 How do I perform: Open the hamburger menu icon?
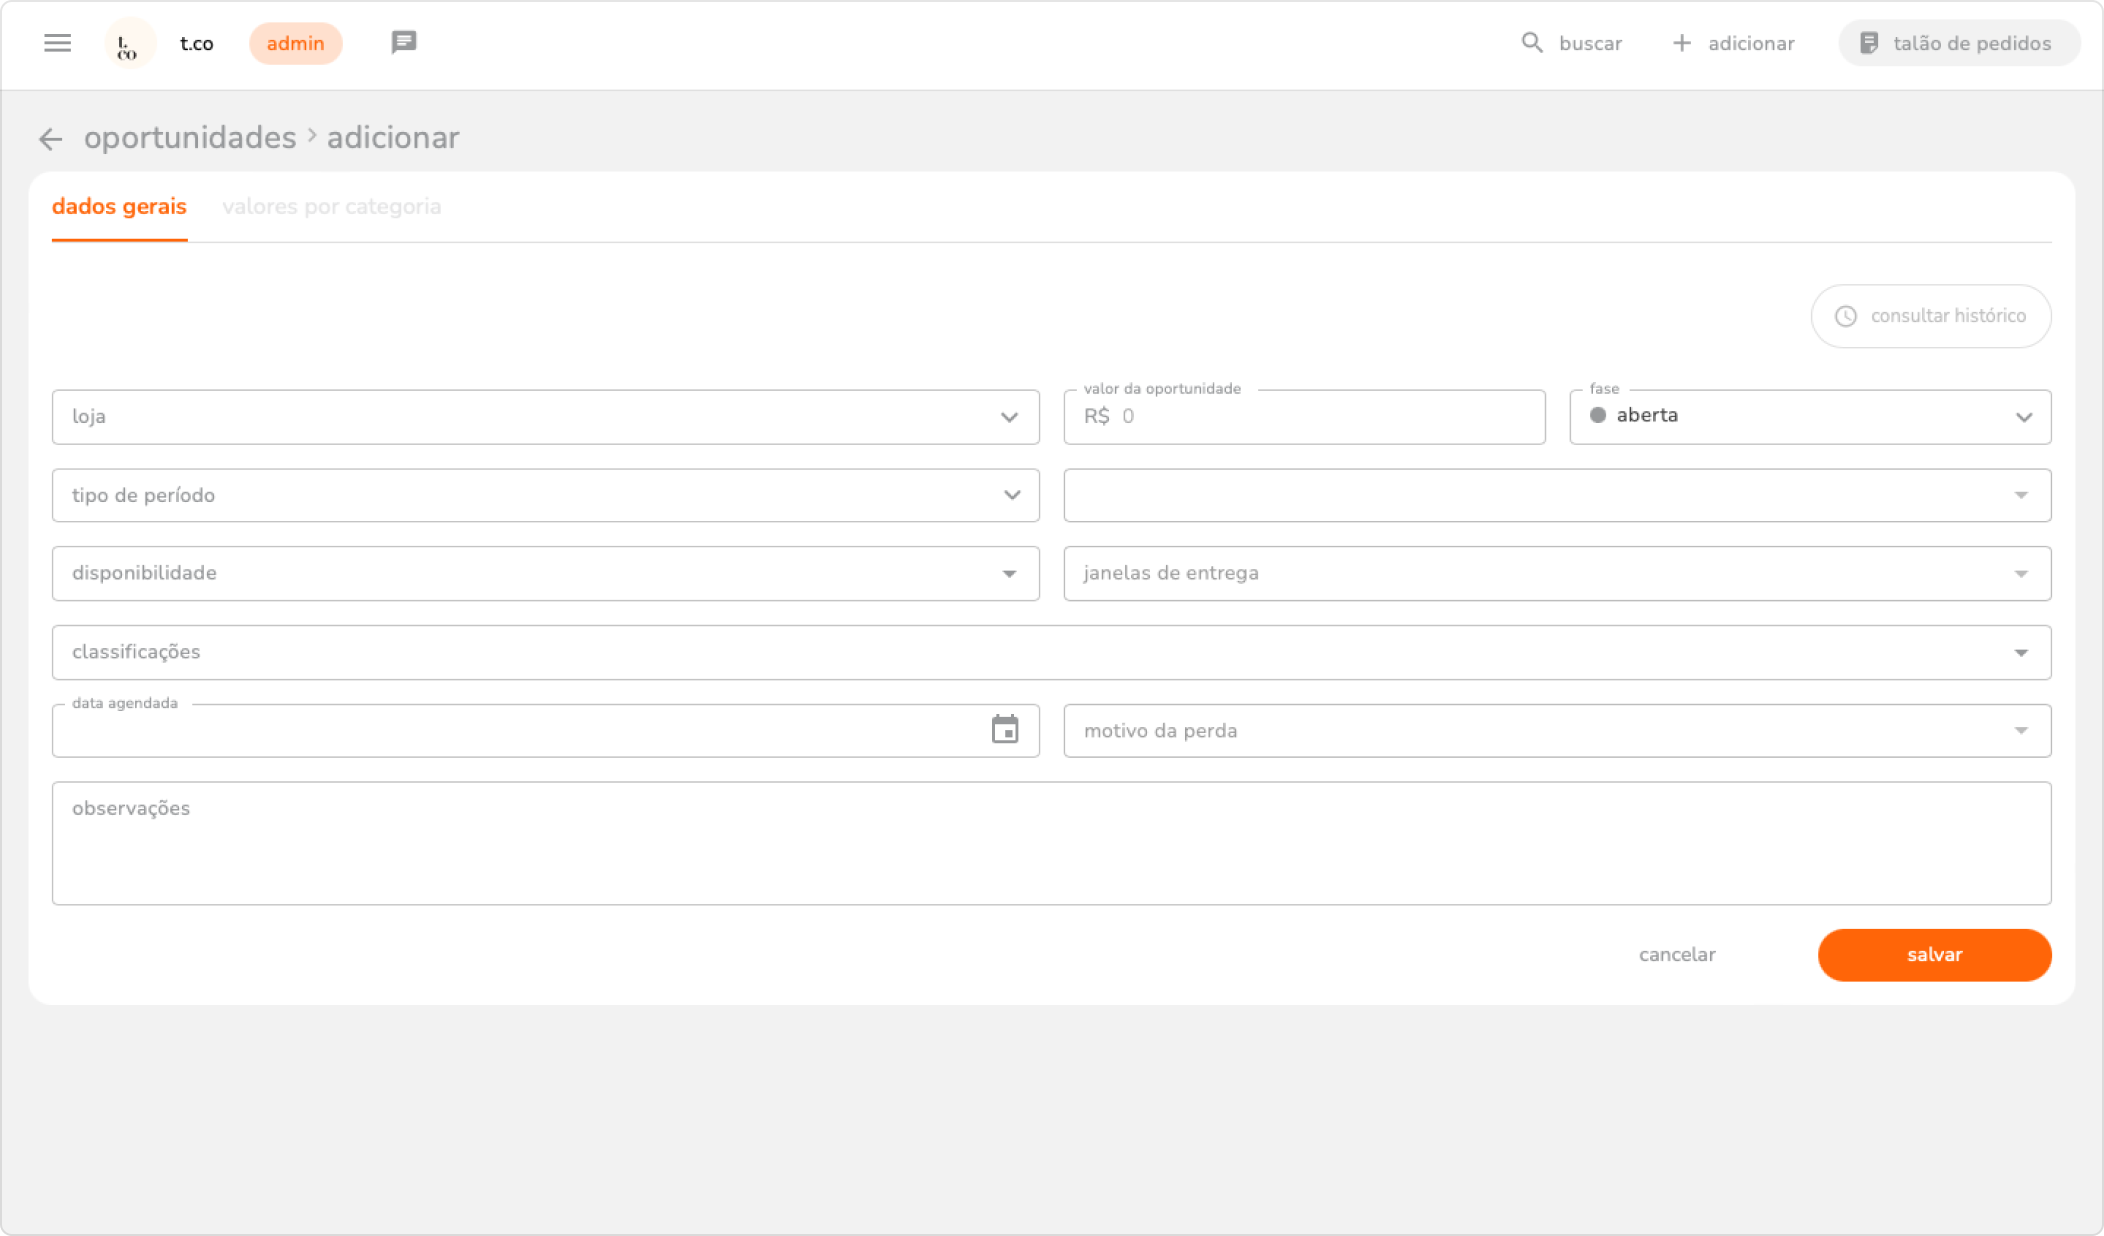tap(58, 43)
